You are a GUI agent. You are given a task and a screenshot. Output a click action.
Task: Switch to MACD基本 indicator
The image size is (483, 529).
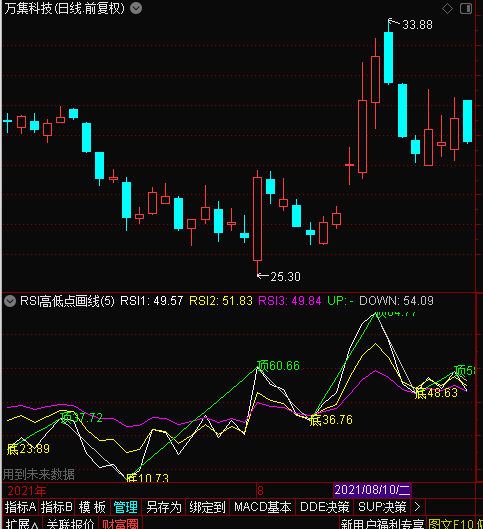point(262,507)
